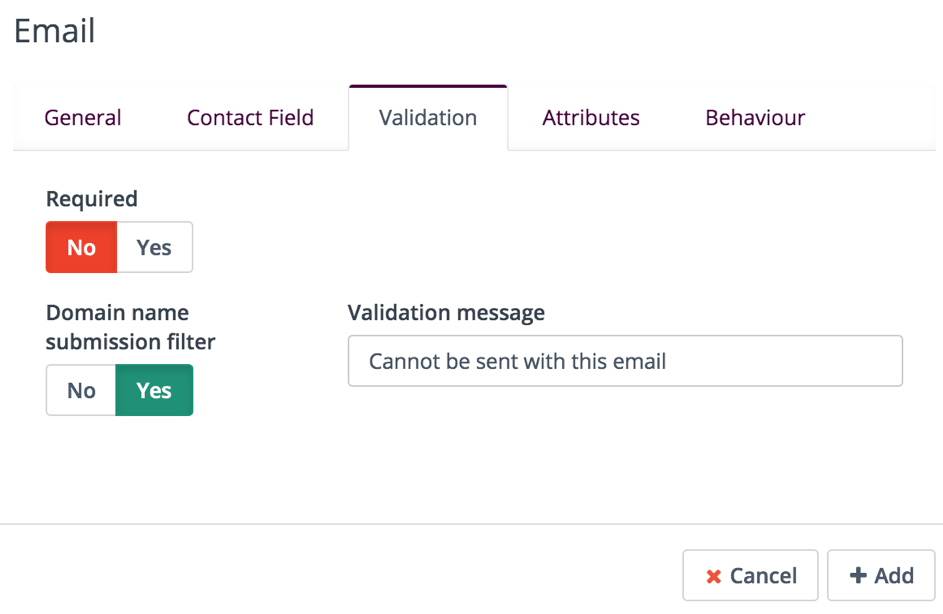Screen dimensions: 943x614
Task: Set Required to No
Action: 81,247
